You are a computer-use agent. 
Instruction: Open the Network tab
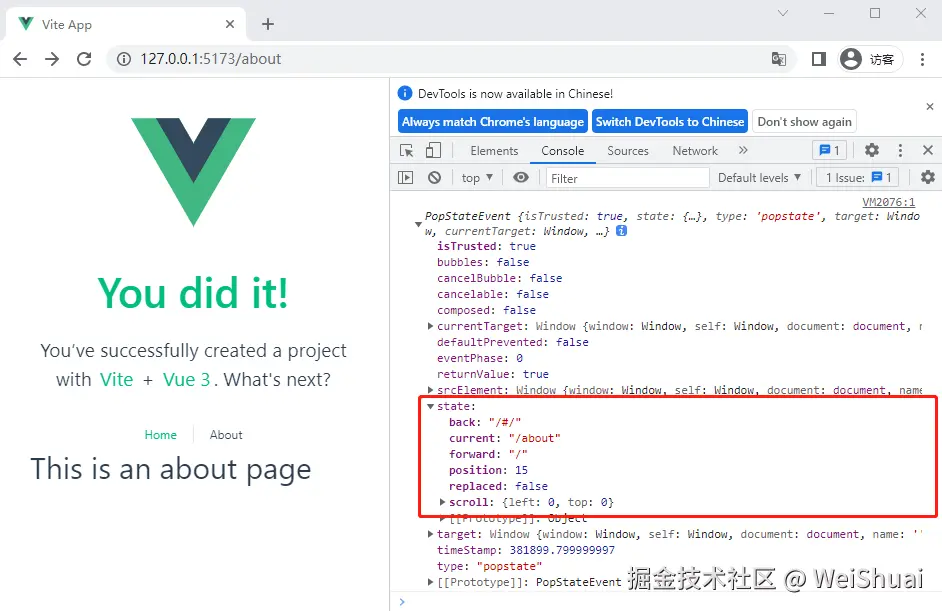[695, 151]
